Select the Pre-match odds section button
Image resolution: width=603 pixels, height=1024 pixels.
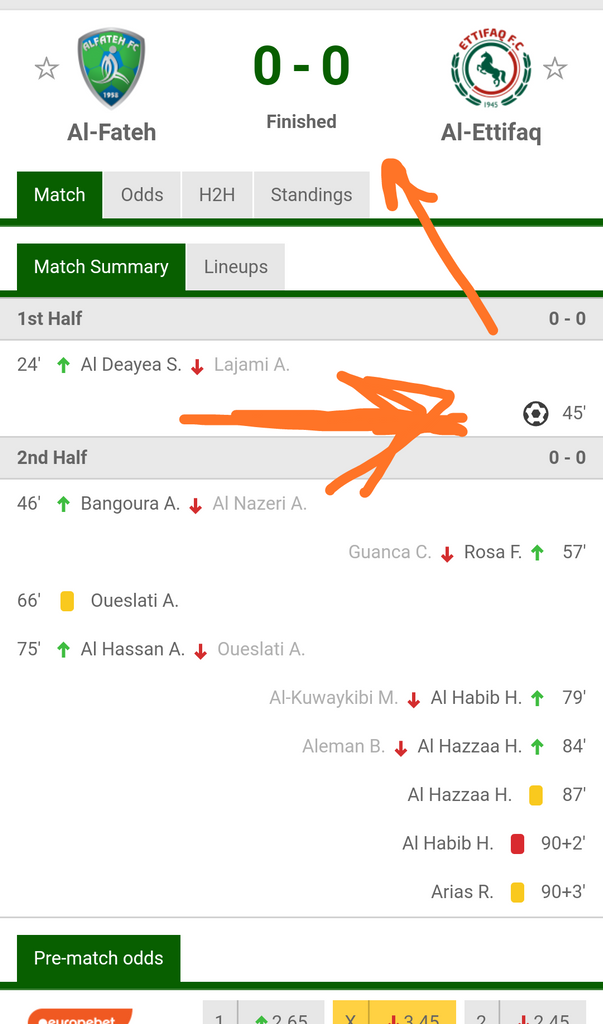pos(98,958)
